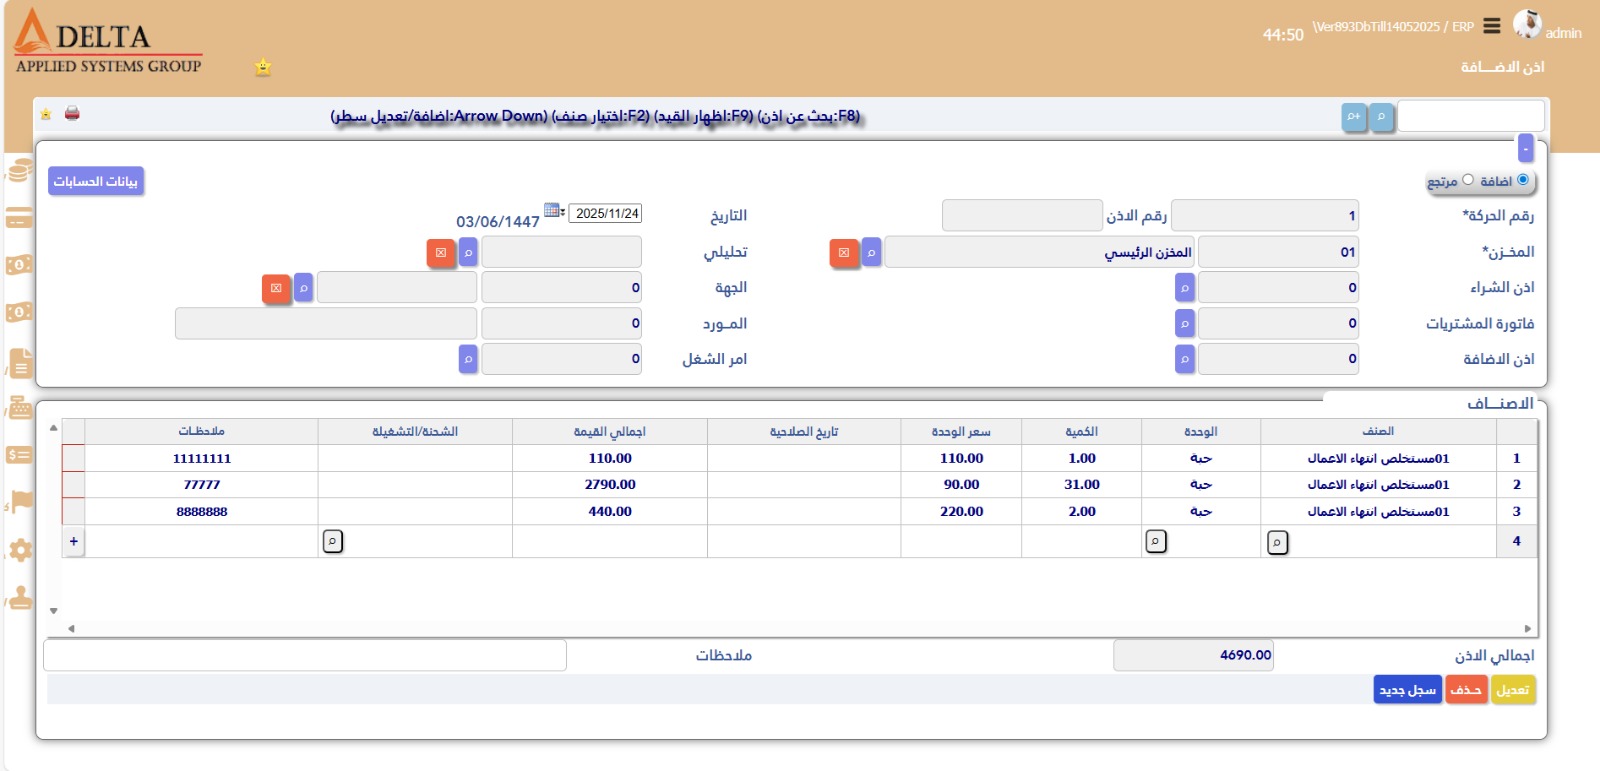Open the item lookup in row 4 الصنف column

[1277, 542]
